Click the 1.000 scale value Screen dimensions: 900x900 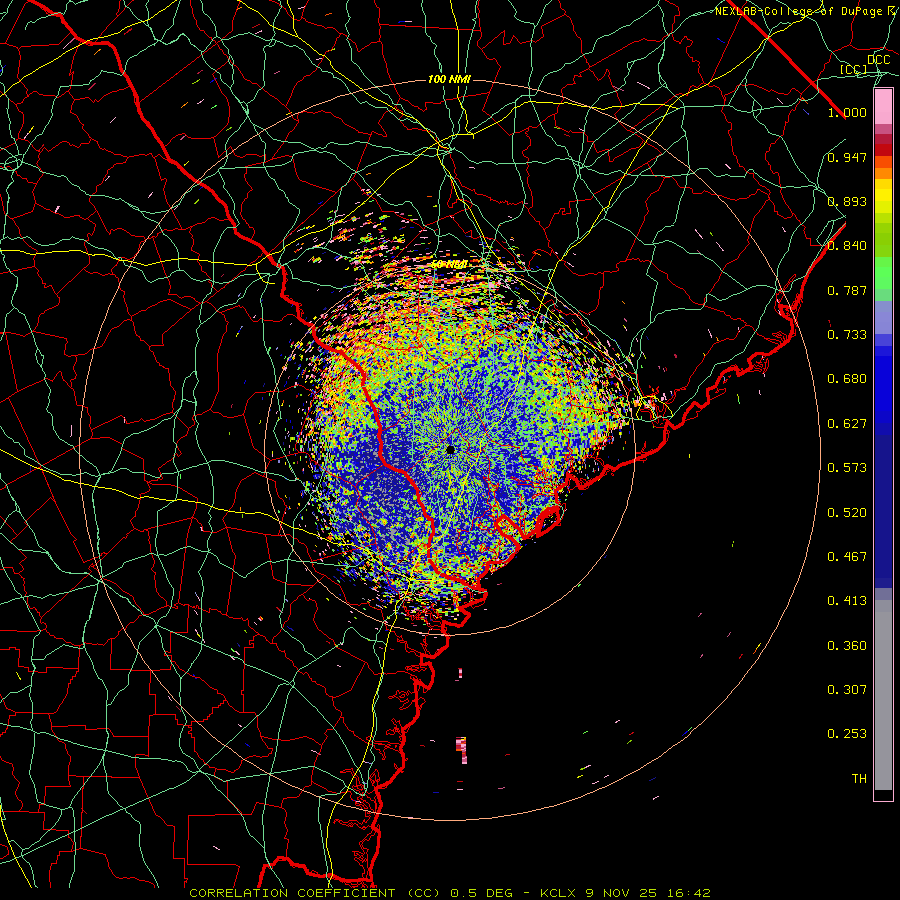pyautogui.click(x=847, y=112)
